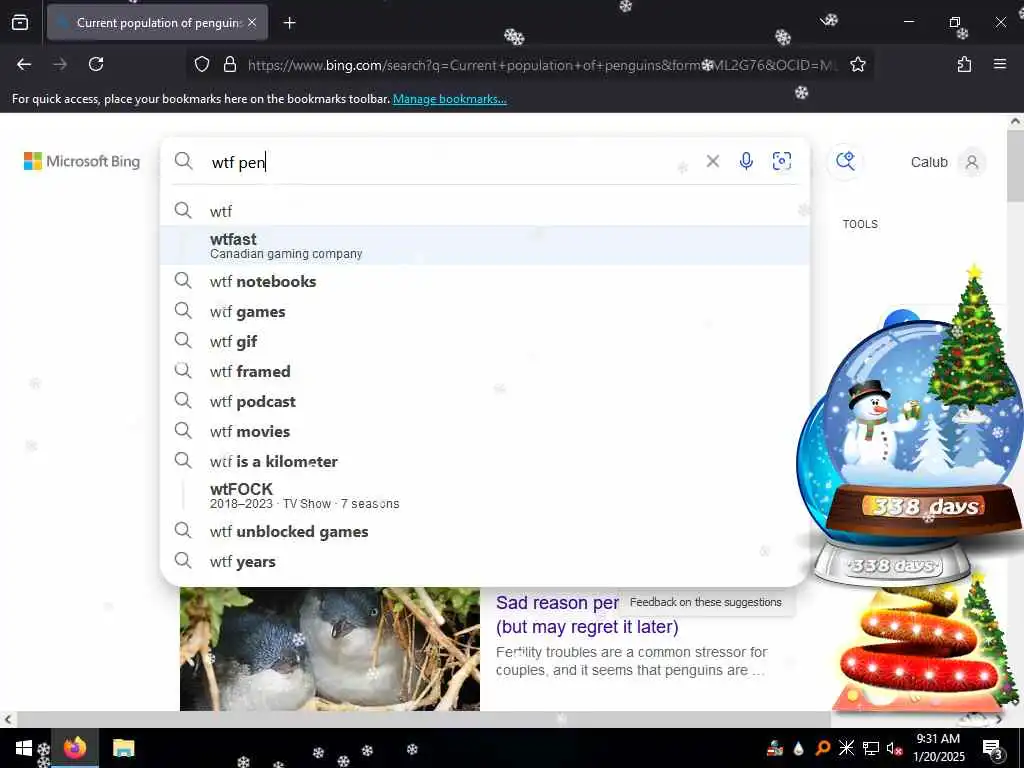
Task: Start voice search with the microphone
Action: click(x=746, y=161)
